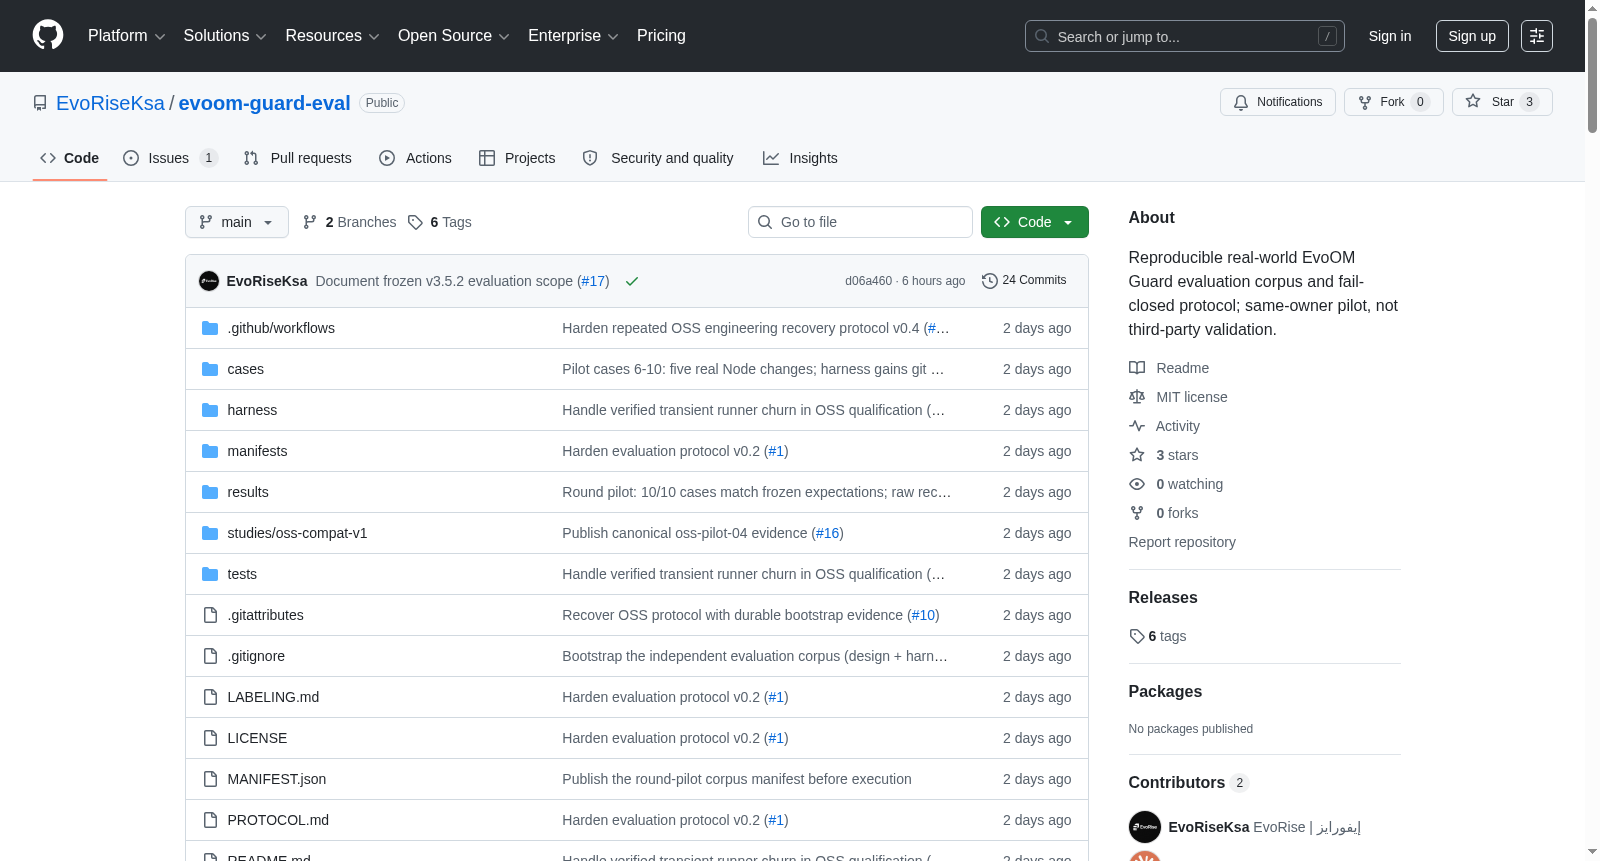Open the harness folder name

pyautogui.click(x=252, y=410)
